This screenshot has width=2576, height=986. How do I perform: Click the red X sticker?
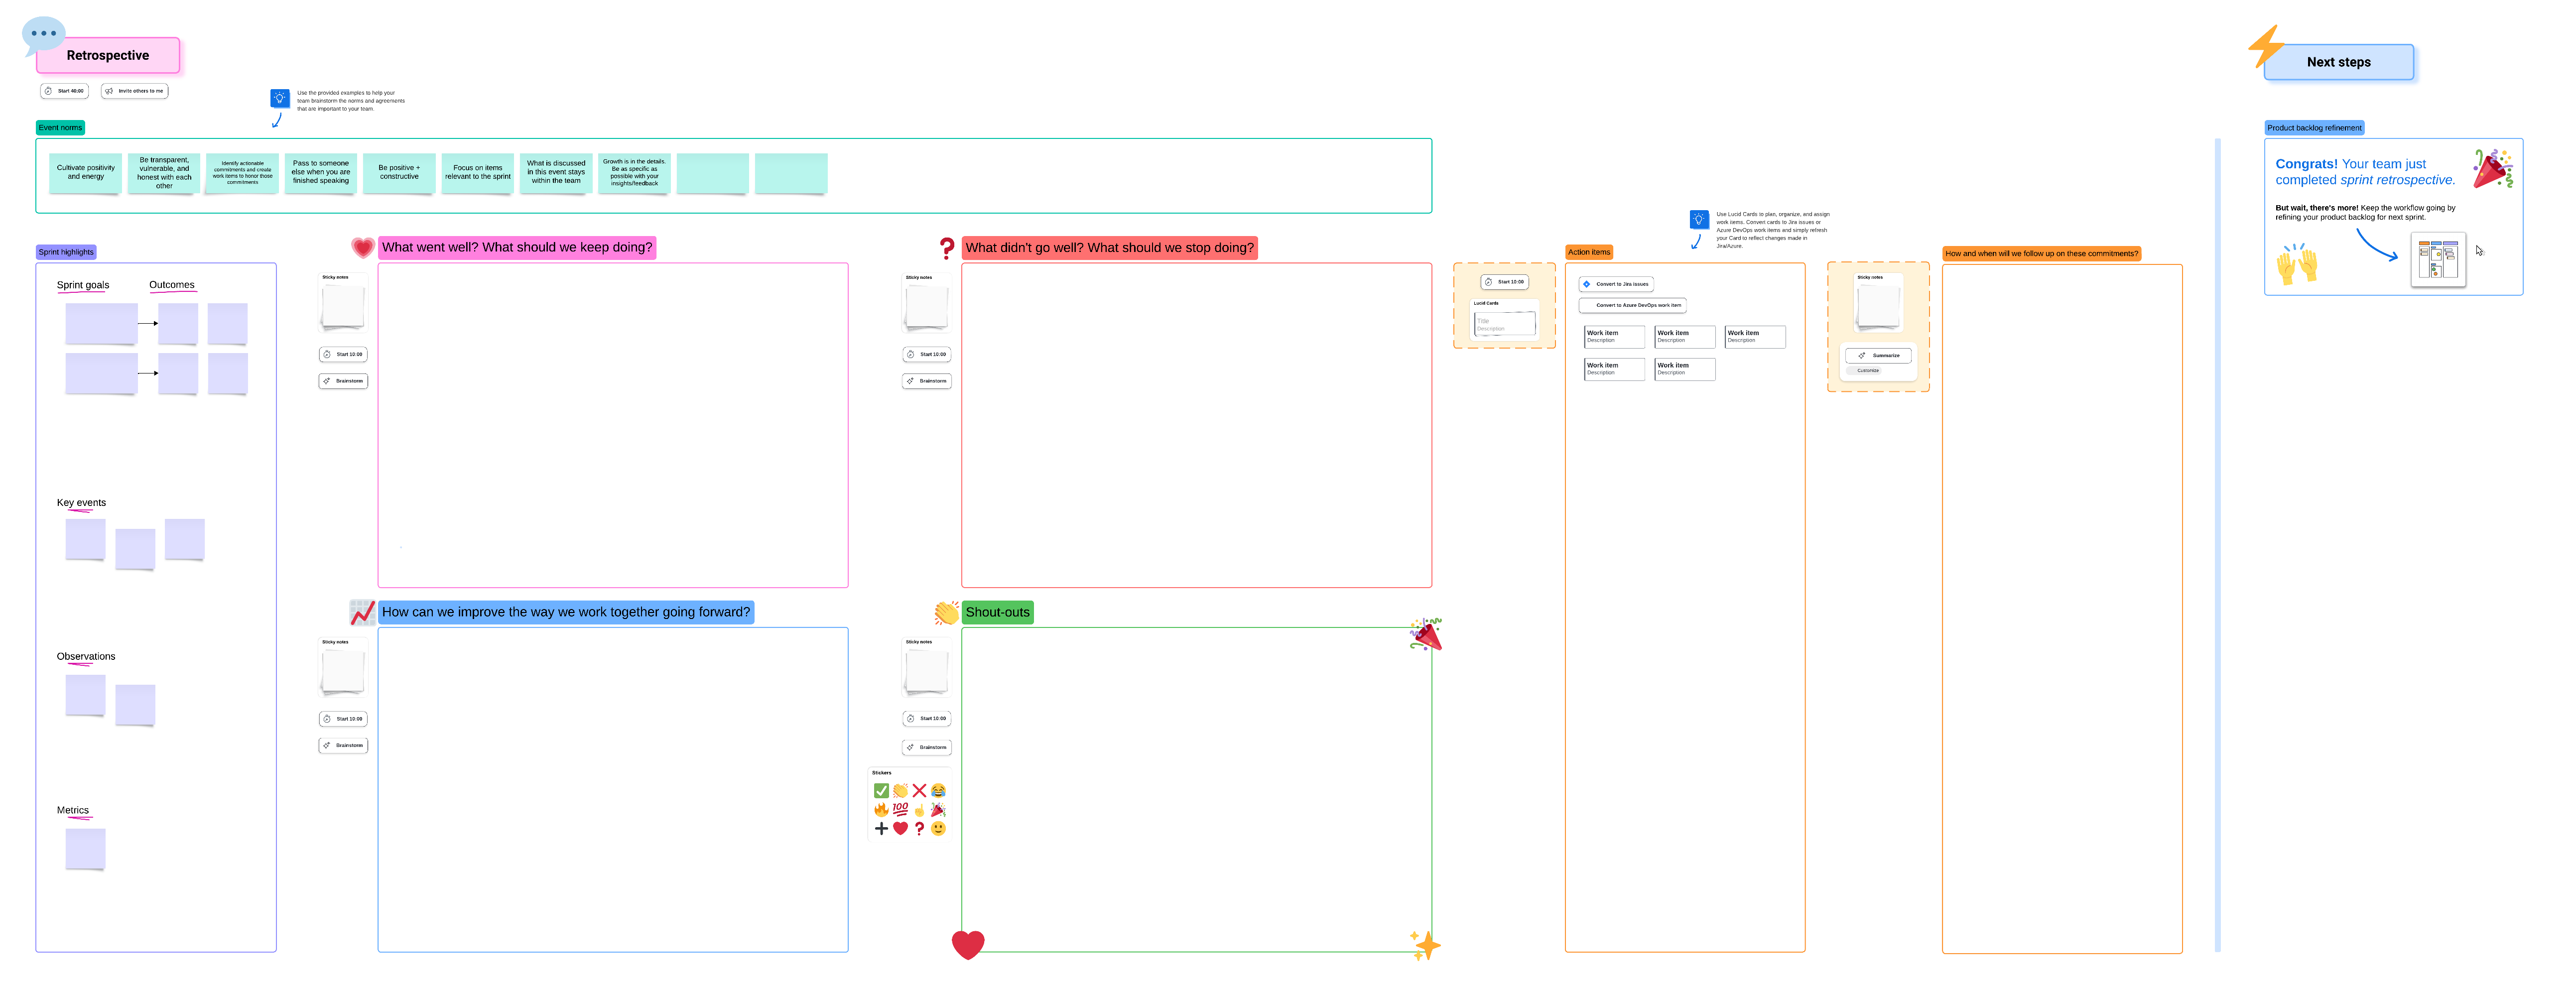(x=919, y=791)
